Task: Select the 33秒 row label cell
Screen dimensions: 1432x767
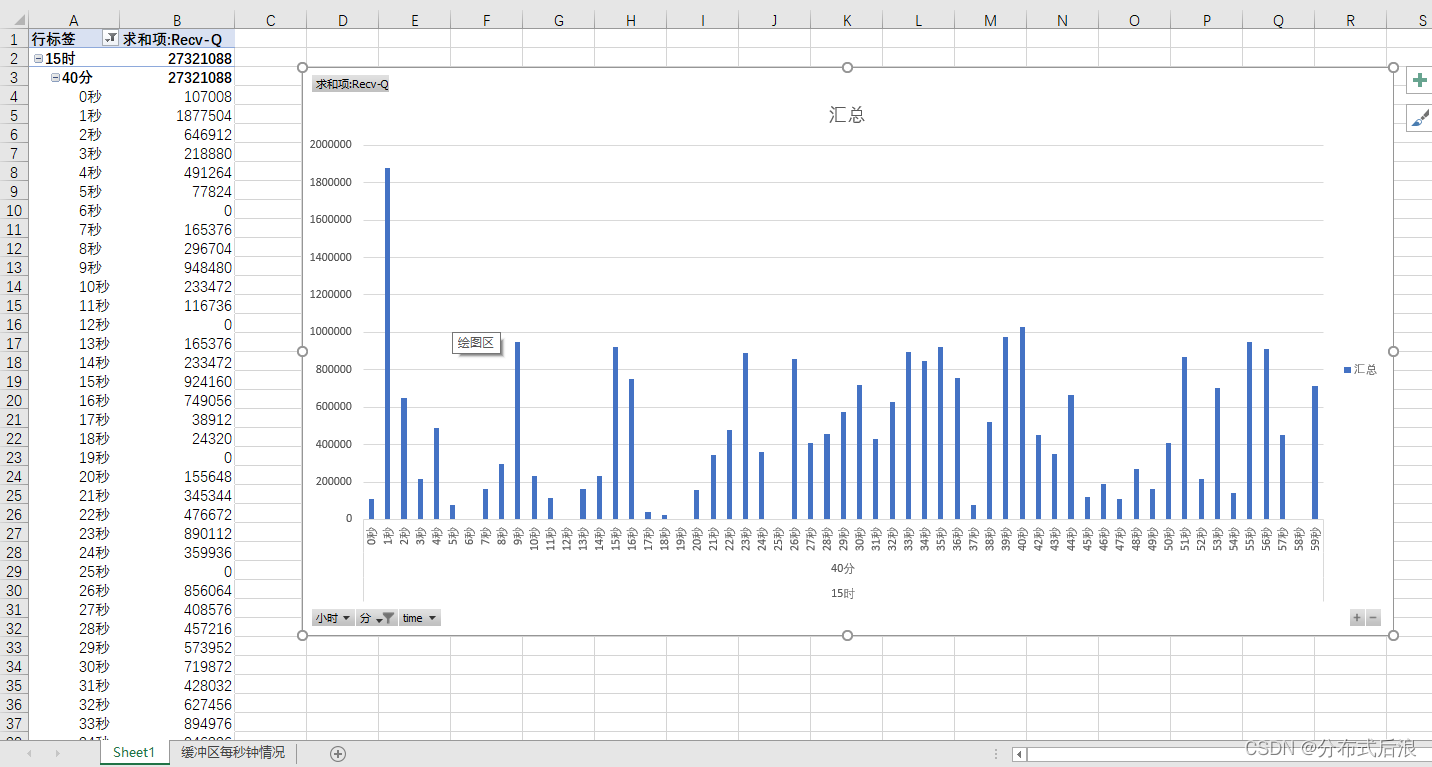Action: 73,723
